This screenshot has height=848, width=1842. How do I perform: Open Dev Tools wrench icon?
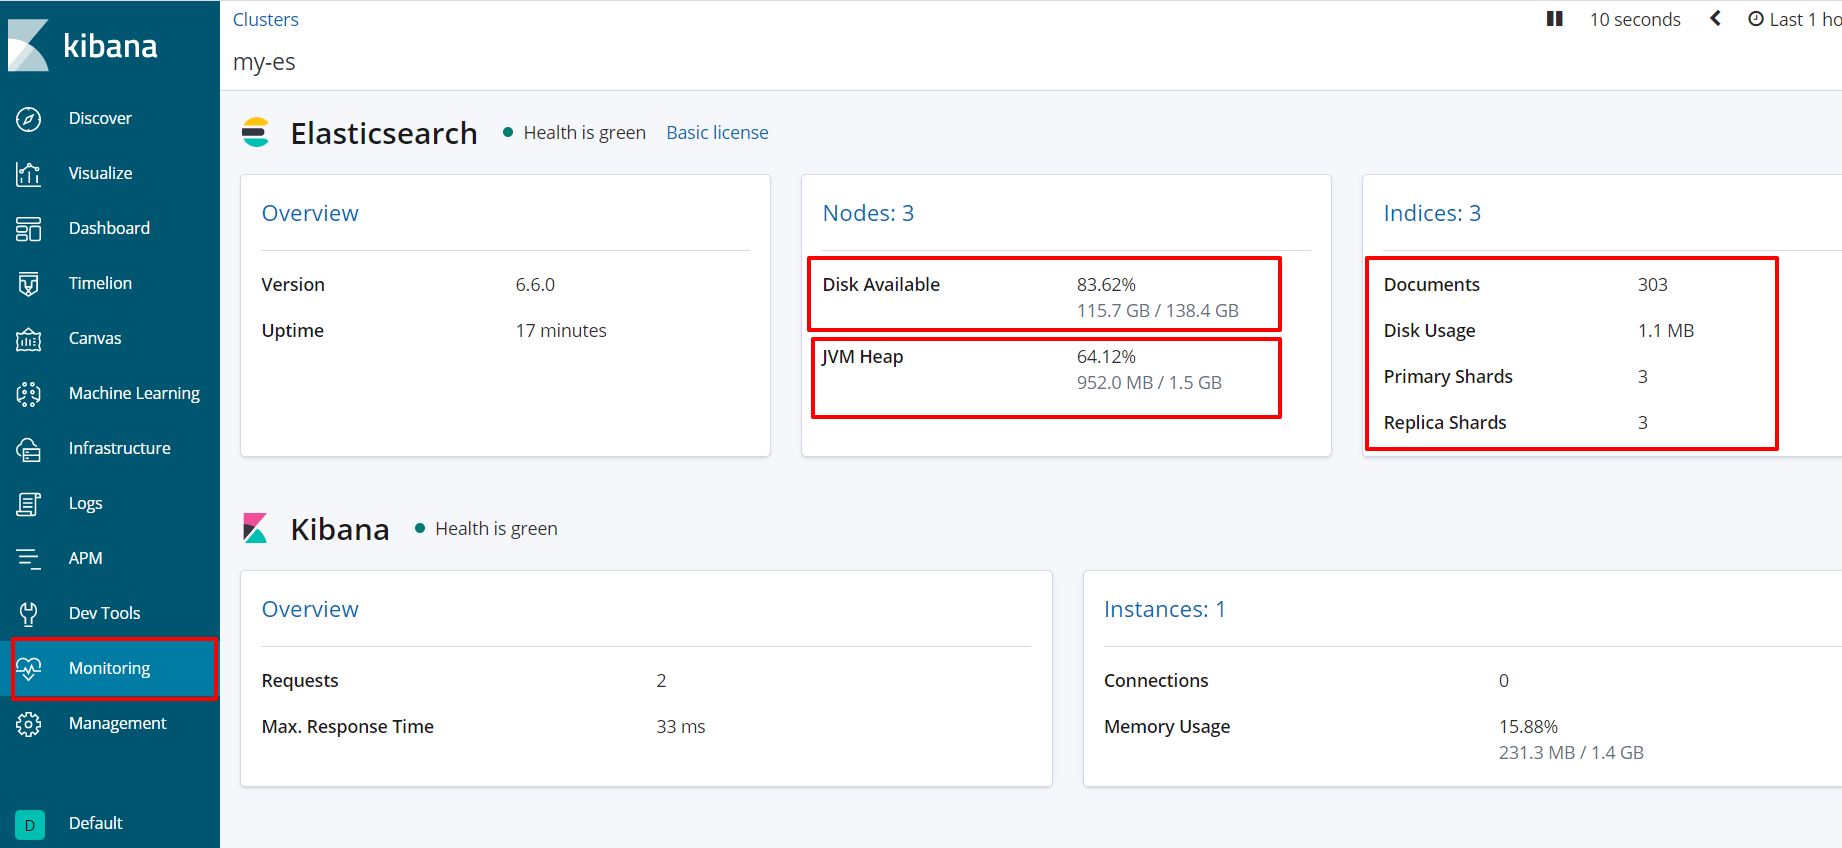[x=29, y=614]
